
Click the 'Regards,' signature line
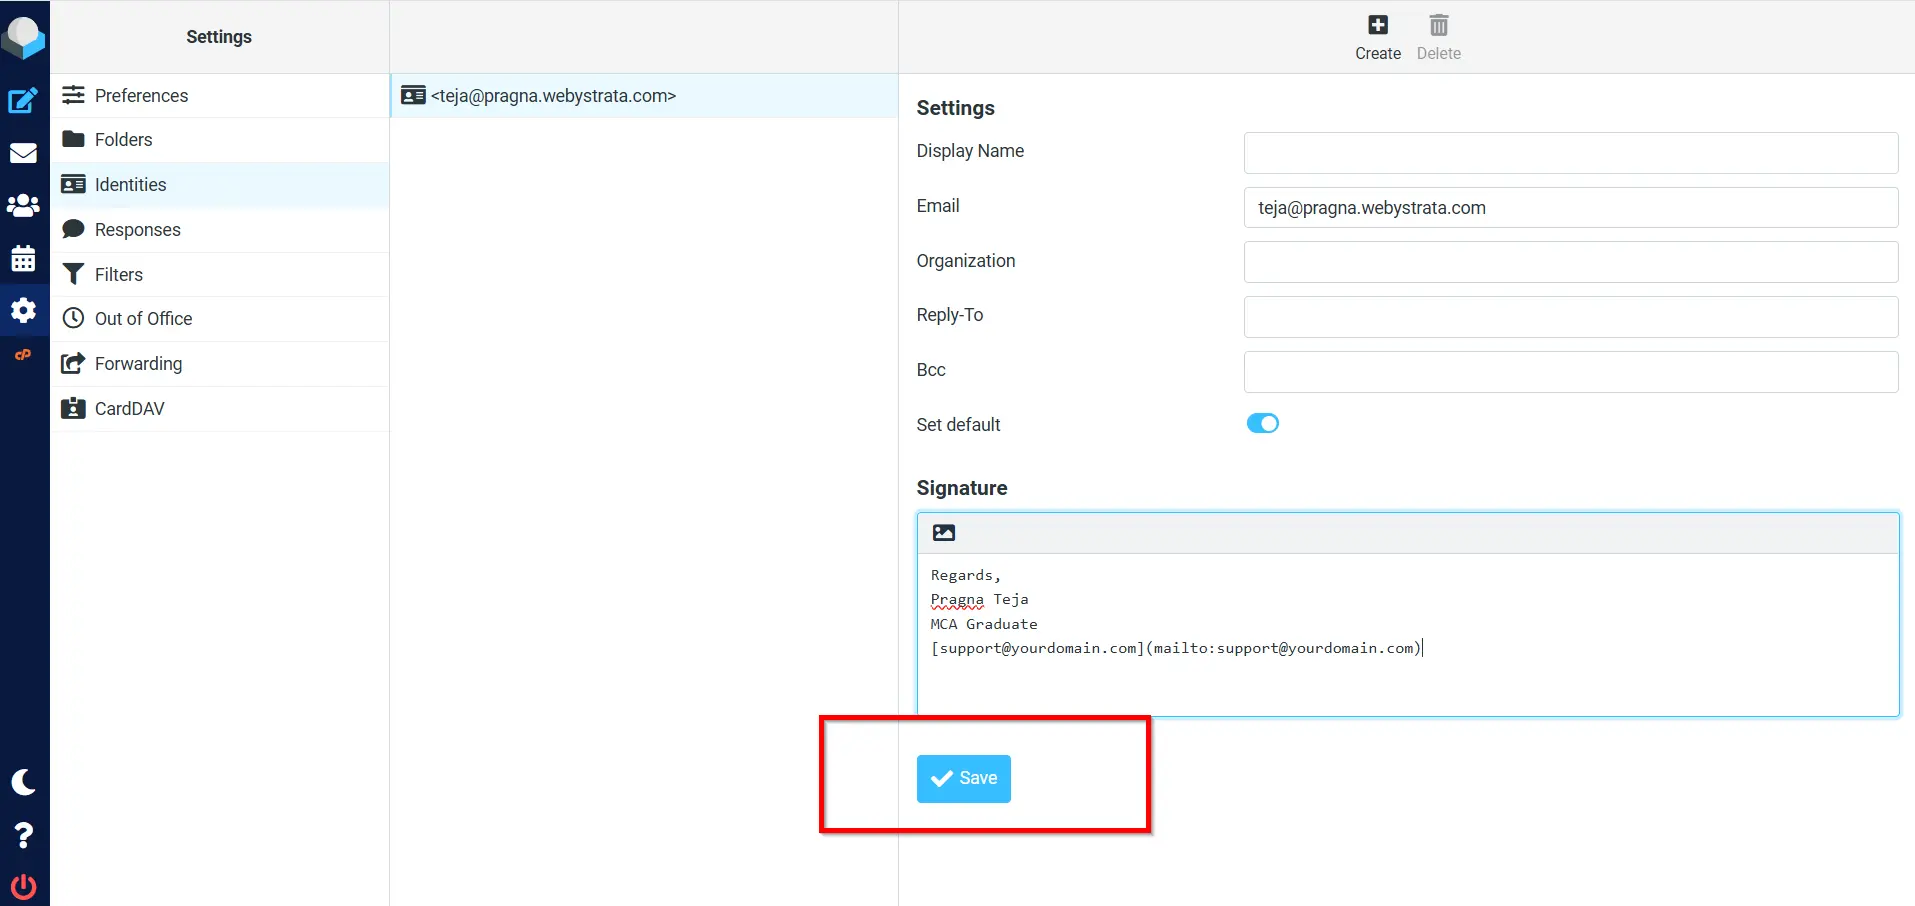pos(966,575)
